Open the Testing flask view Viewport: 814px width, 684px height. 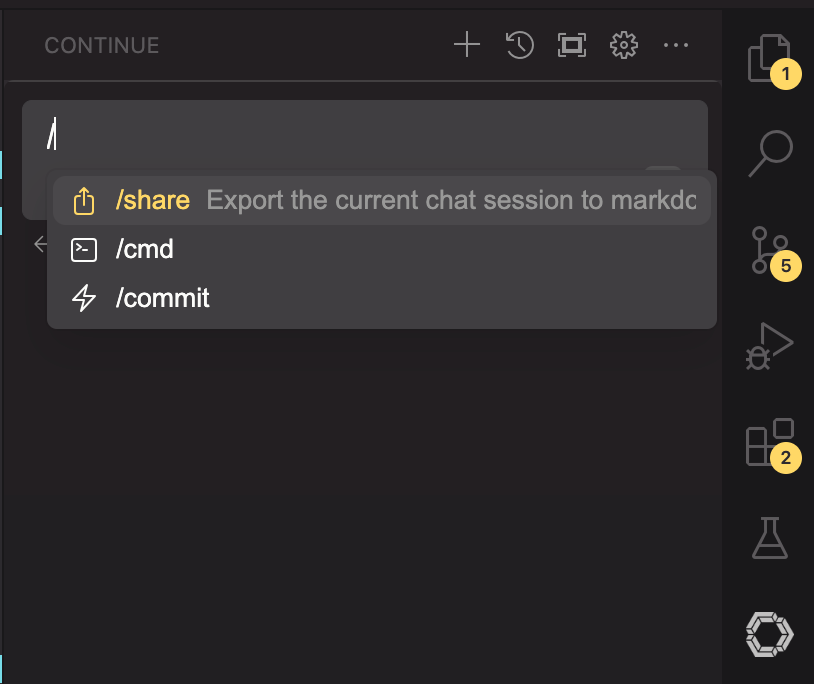[x=769, y=538]
